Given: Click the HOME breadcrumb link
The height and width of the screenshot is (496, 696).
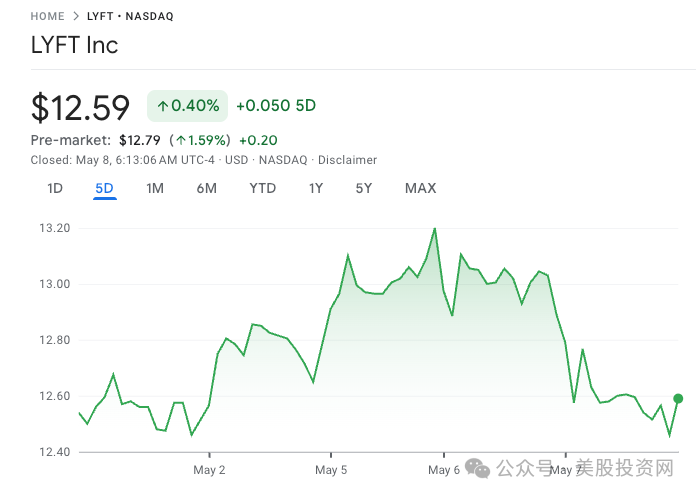Looking at the screenshot, I should click(48, 16).
